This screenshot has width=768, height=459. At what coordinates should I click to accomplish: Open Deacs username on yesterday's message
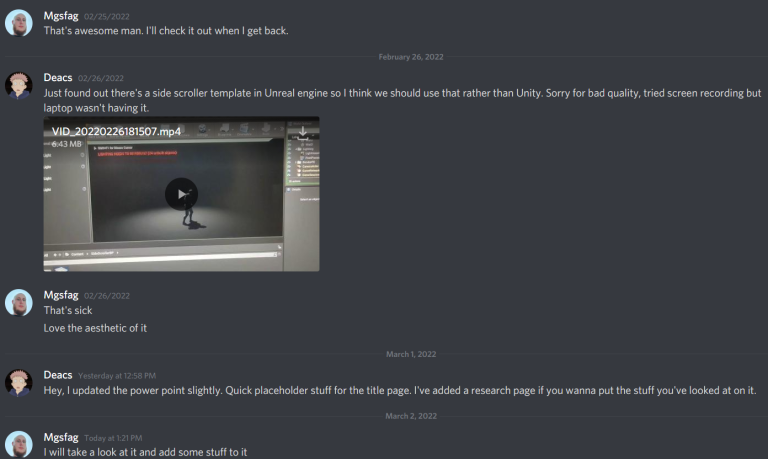(58, 375)
